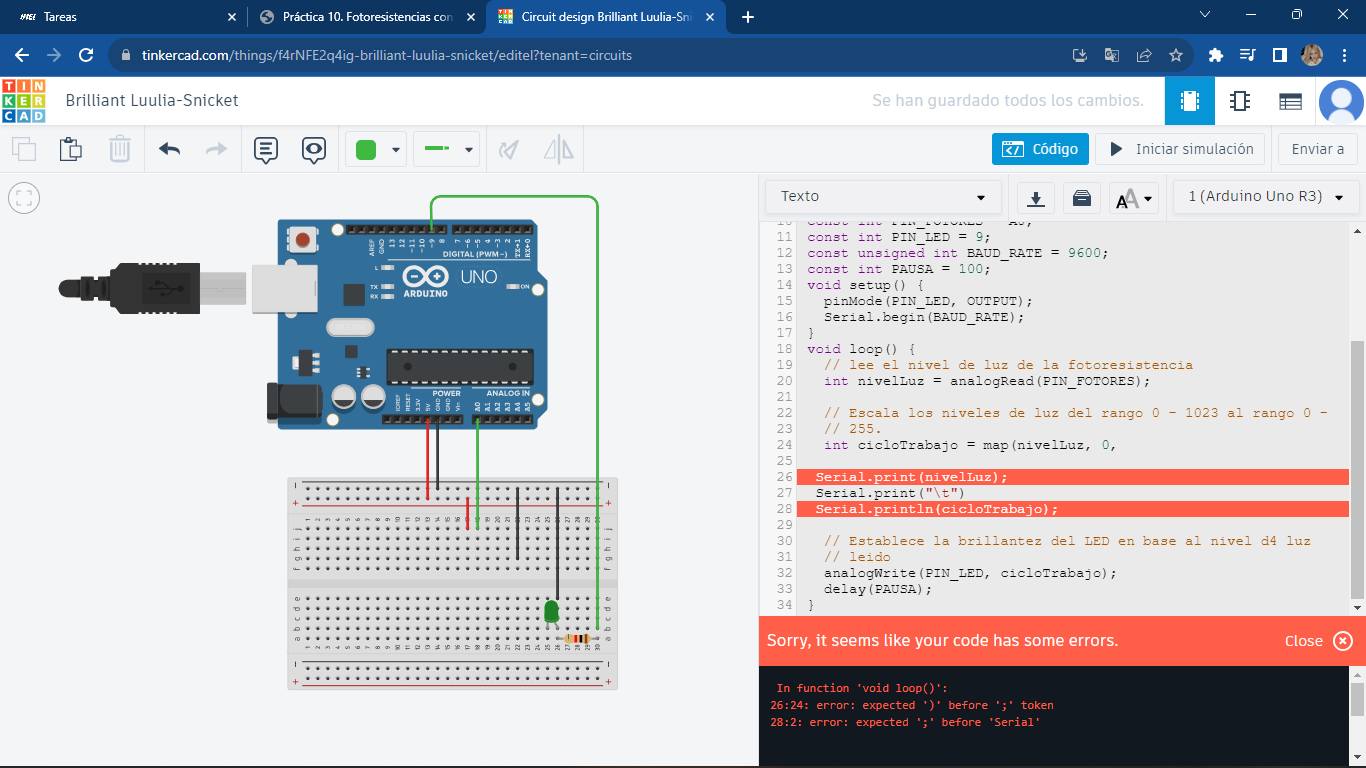Viewport: 1366px width, 768px height.
Task: Open the component list table view
Action: click(1290, 101)
